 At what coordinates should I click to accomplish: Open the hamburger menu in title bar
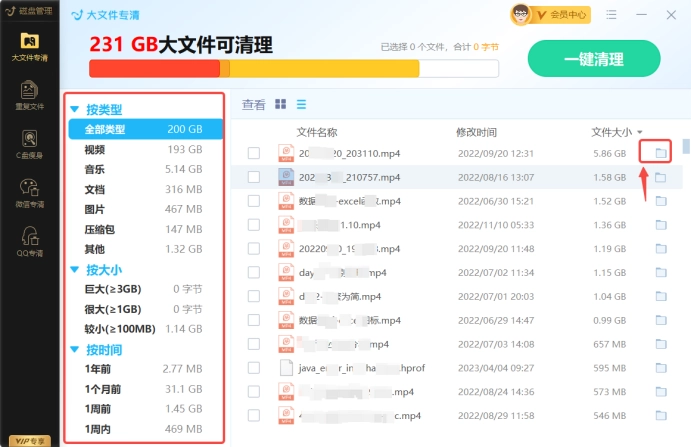point(610,15)
